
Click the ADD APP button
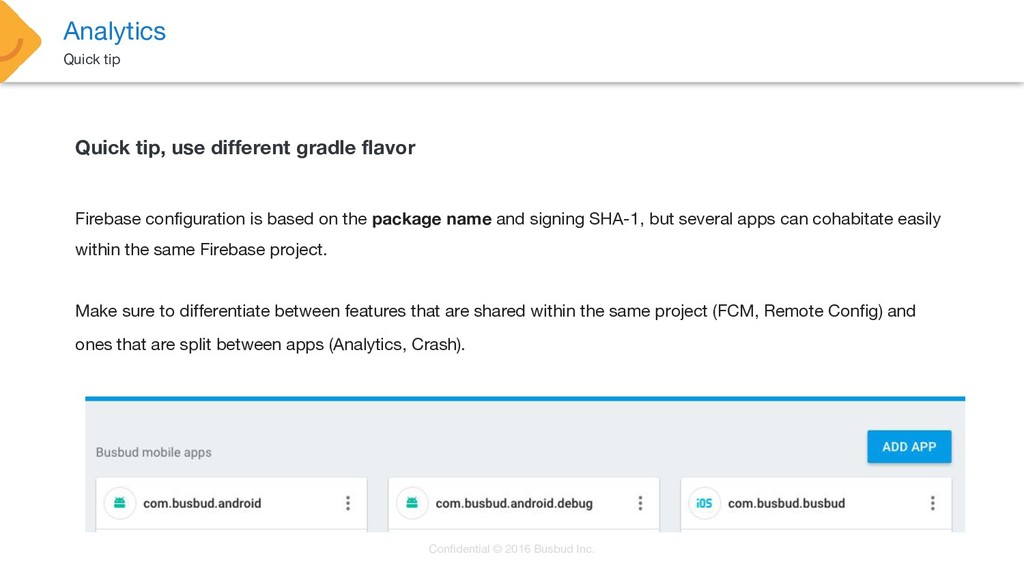point(909,447)
